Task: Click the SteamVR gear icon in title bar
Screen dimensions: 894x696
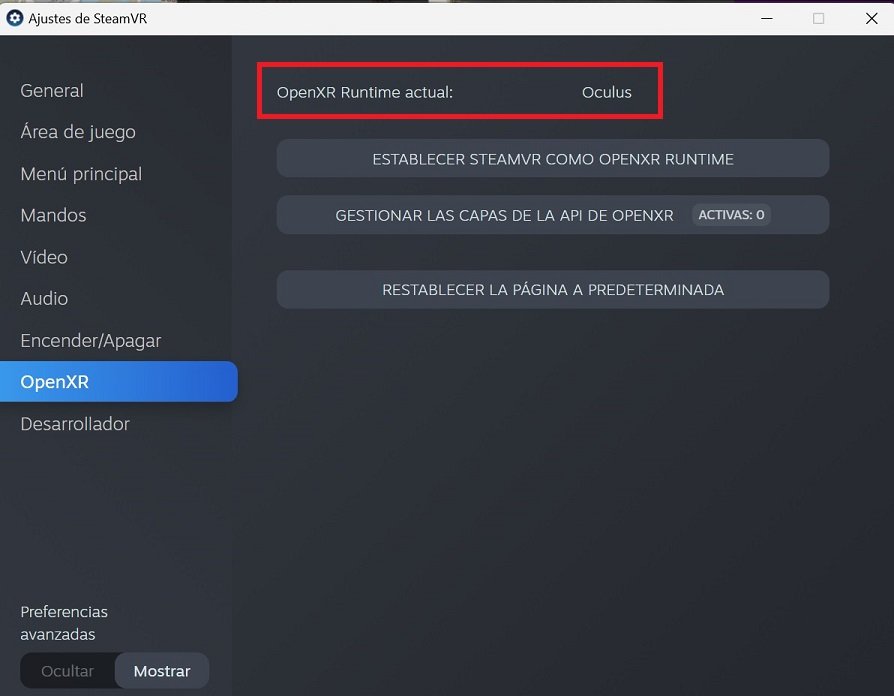Action: point(15,18)
